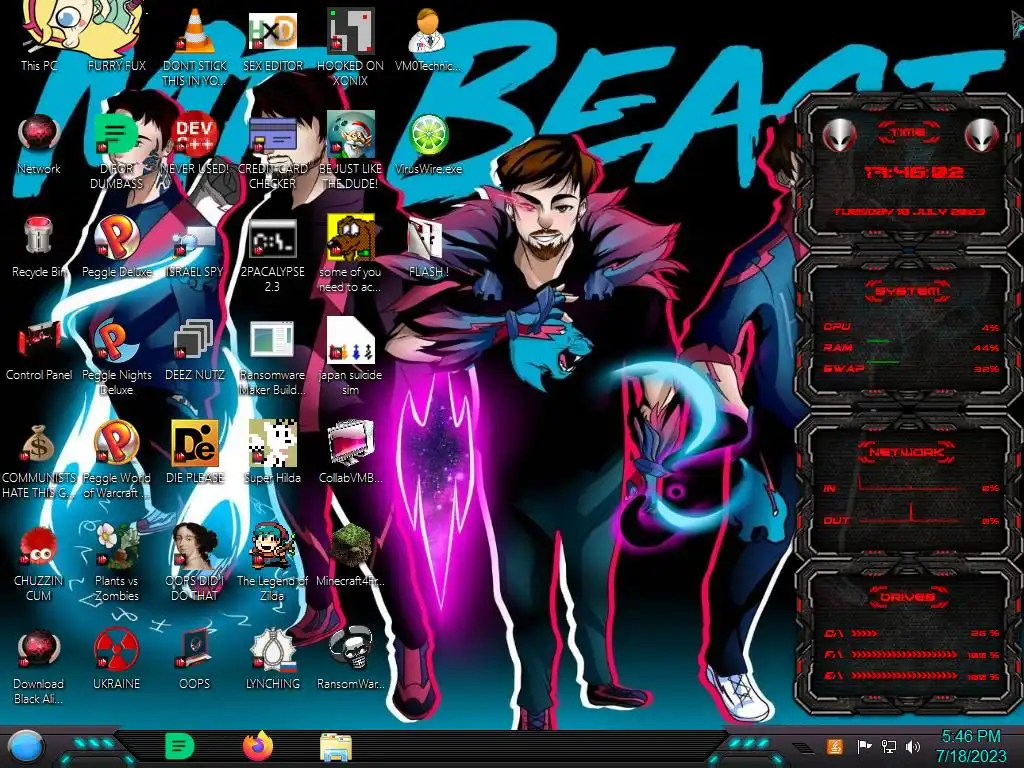Open the CHUZZIN CUM red fuzzball icon
This screenshot has height=768, width=1024.
click(x=39, y=564)
